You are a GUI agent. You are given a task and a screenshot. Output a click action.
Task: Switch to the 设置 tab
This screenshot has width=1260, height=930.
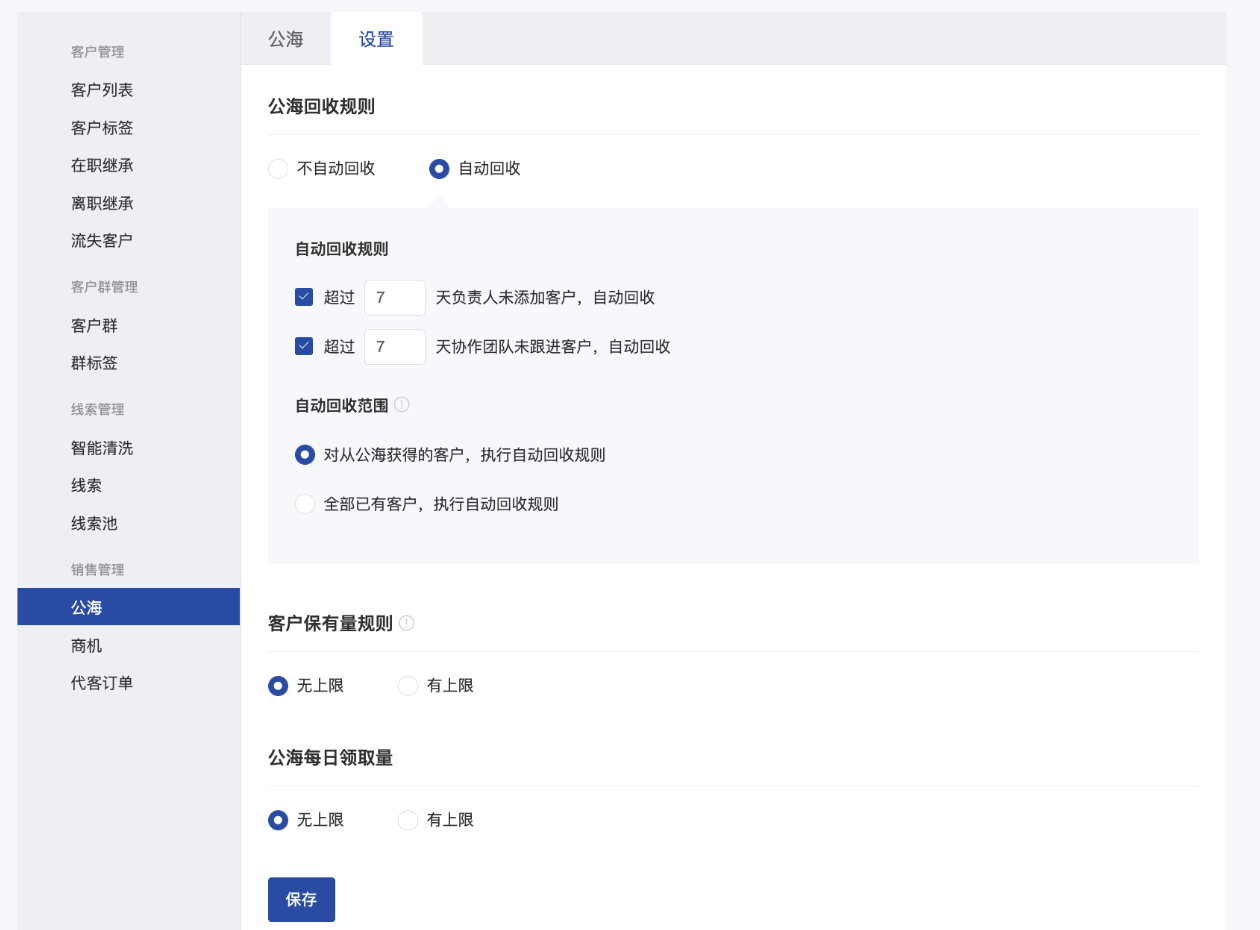click(x=377, y=39)
